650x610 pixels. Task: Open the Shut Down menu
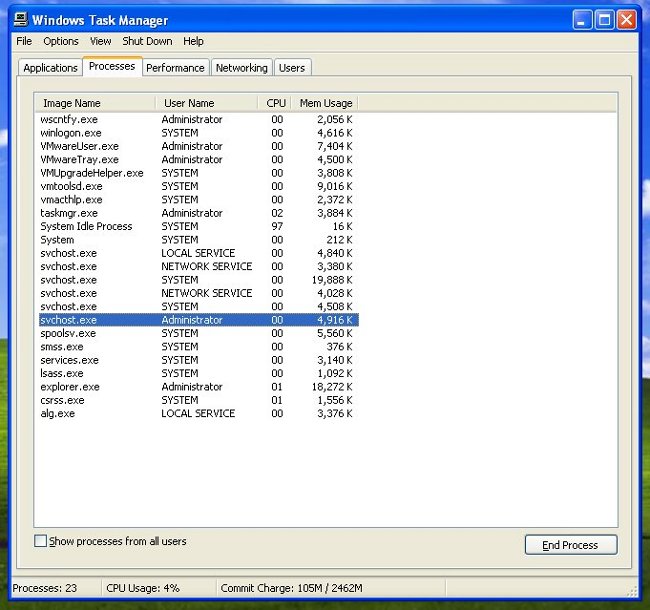tap(147, 41)
